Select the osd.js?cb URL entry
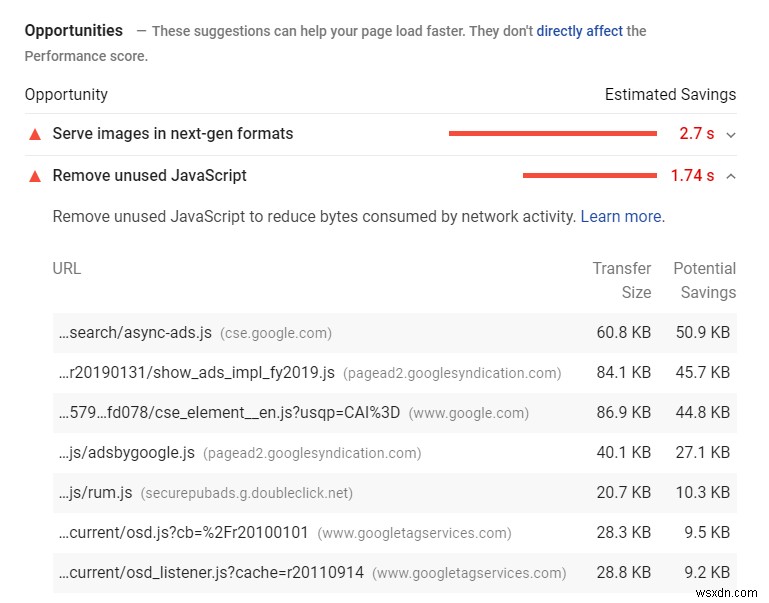 [x=183, y=532]
